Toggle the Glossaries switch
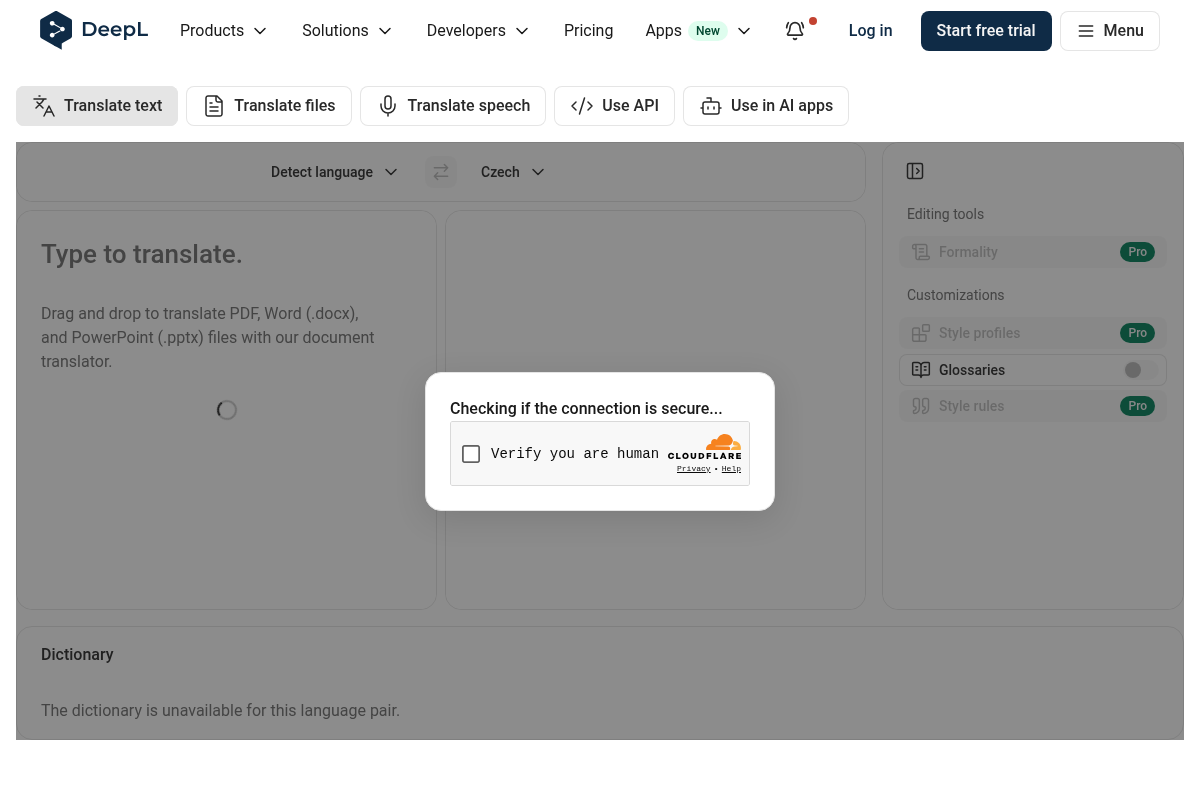 1140,370
